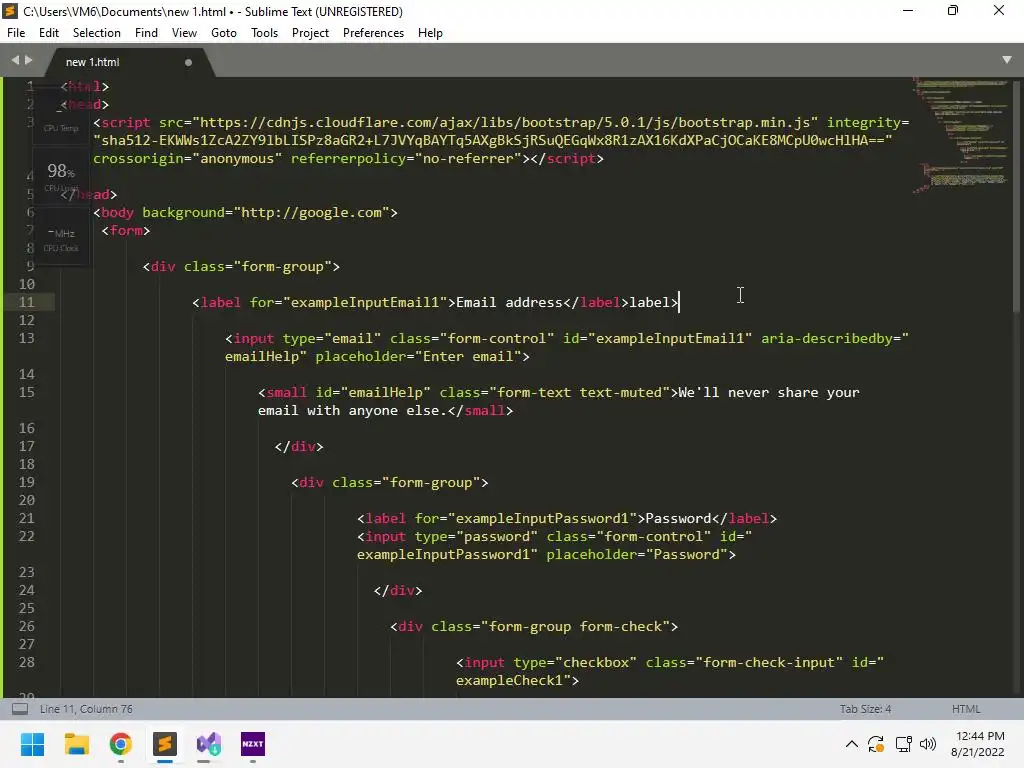Show hidden system tray icons
Viewport: 1024px width, 768px height.
click(x=852, y=744)
